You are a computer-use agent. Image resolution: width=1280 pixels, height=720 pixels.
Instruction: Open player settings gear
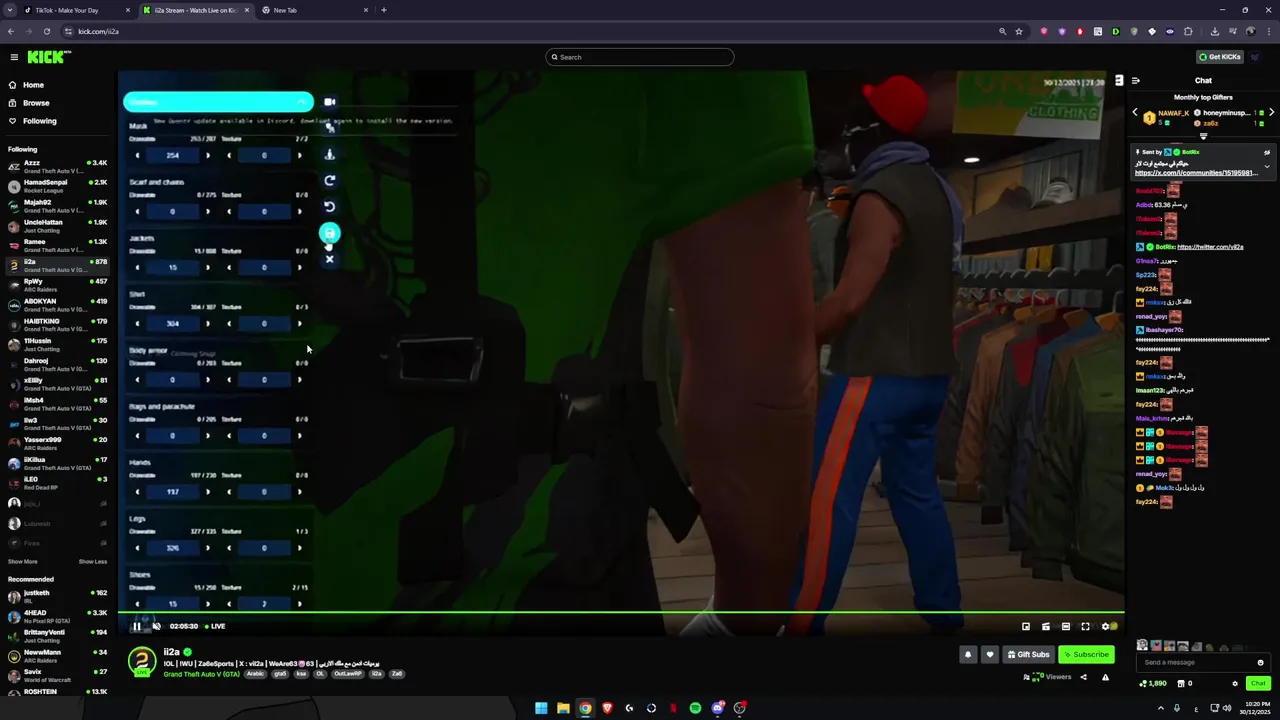coord(1106,626)
